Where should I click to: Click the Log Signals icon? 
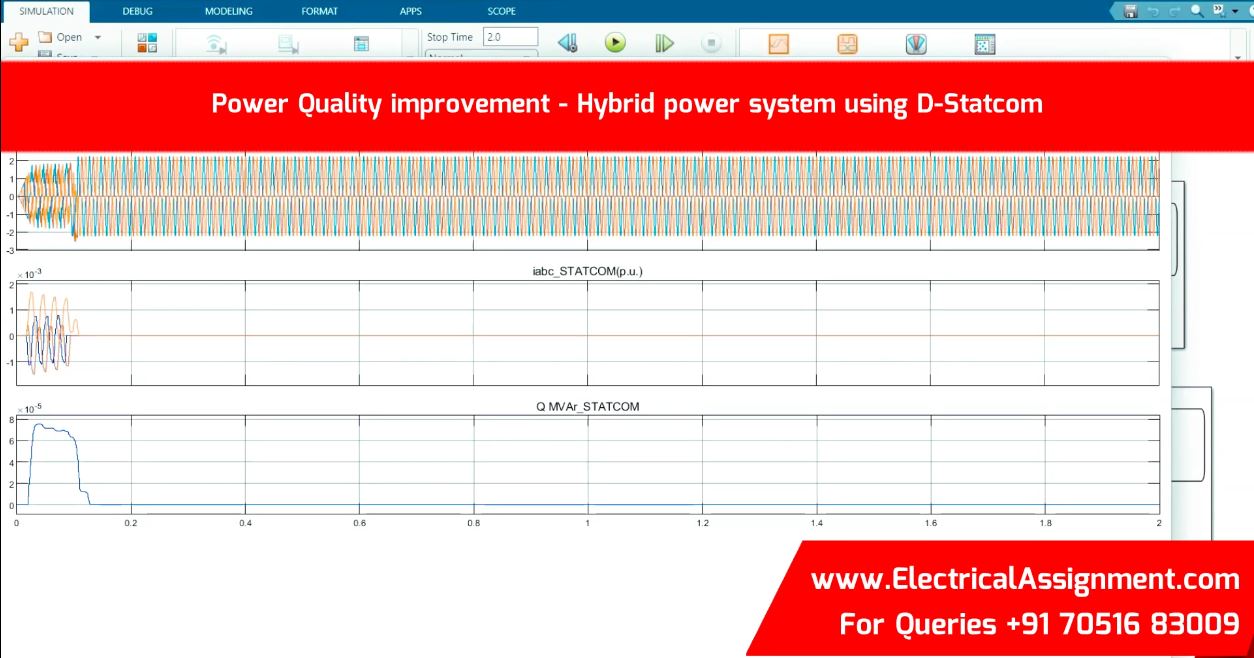click(x=217, y=44)
